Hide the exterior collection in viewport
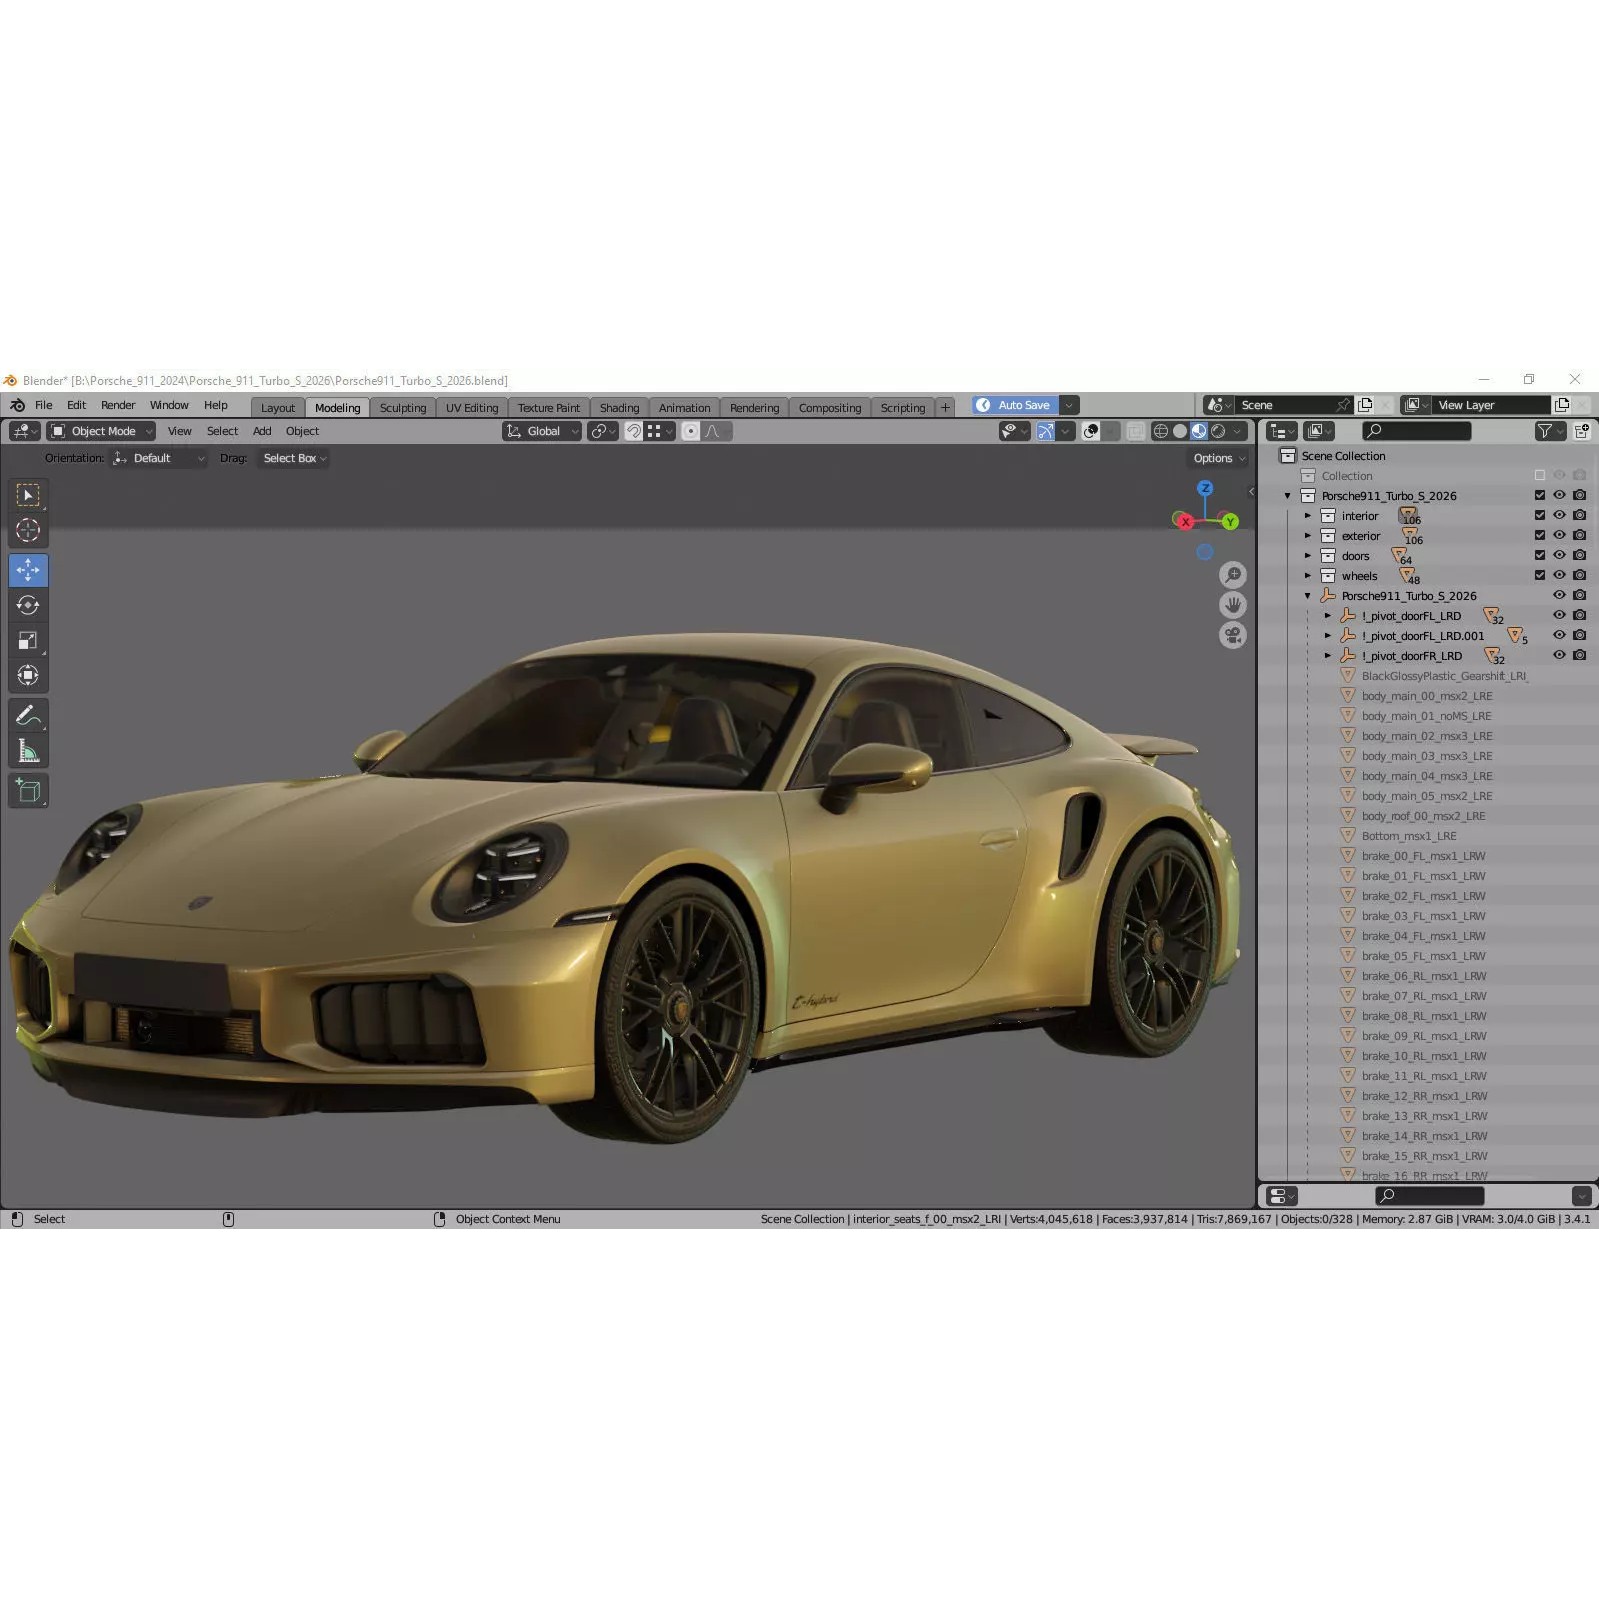 tap(1559, 535)
